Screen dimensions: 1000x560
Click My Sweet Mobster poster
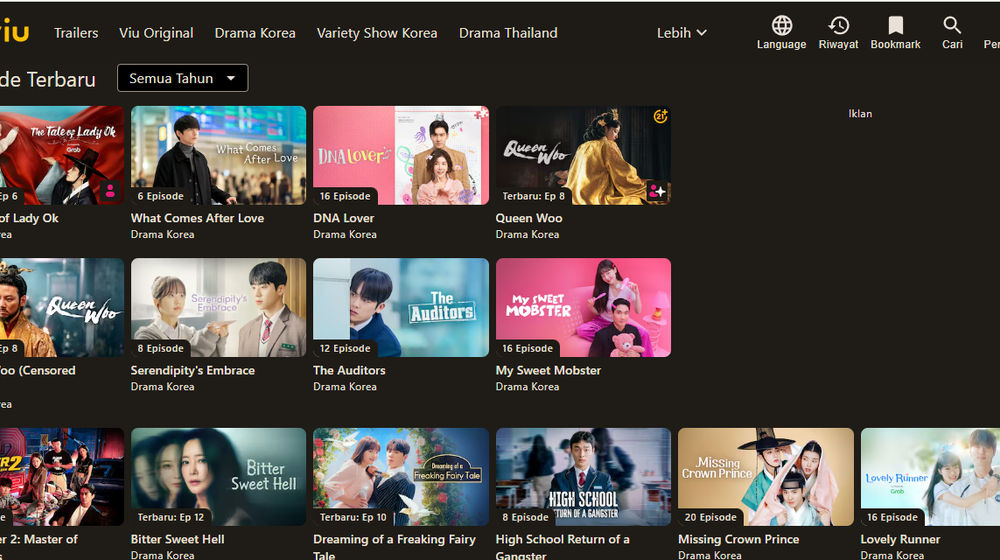point(583,307)
